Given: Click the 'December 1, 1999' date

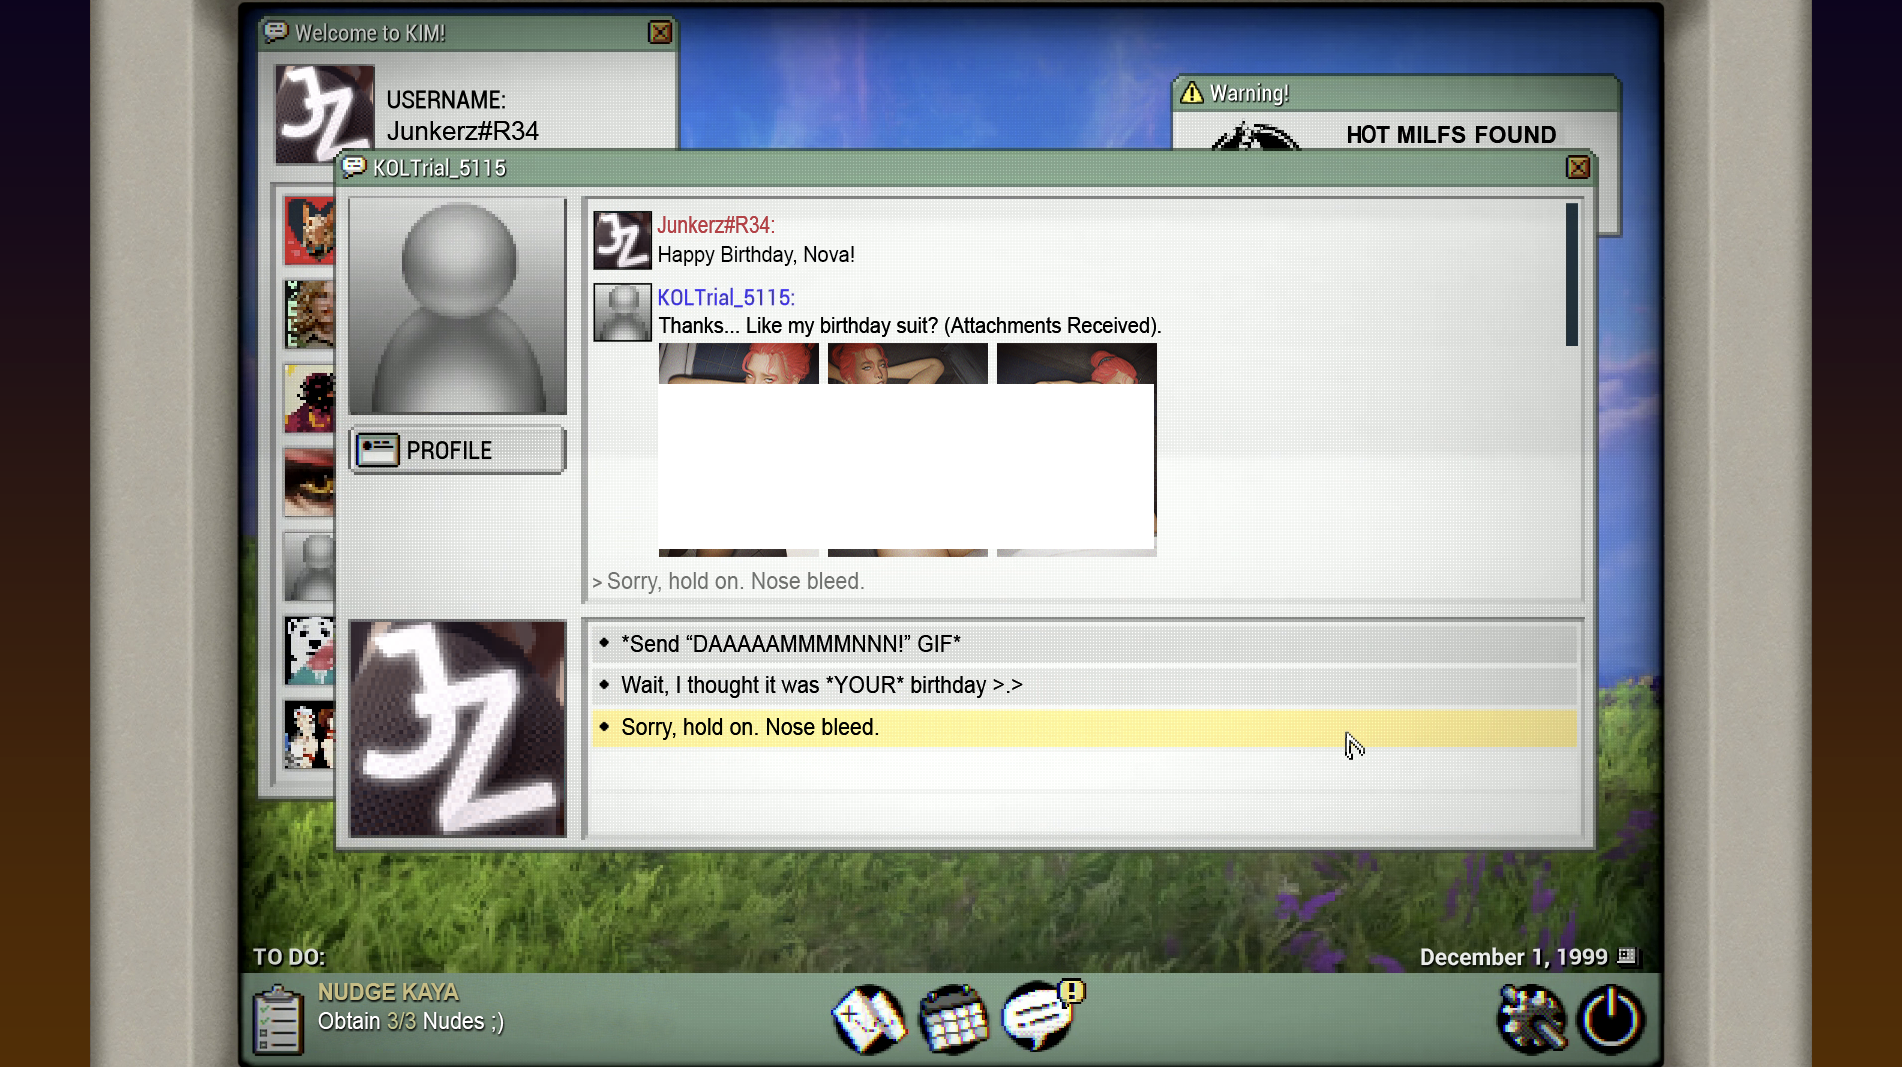Looking at the screenshot, I should click(1514, 957).
